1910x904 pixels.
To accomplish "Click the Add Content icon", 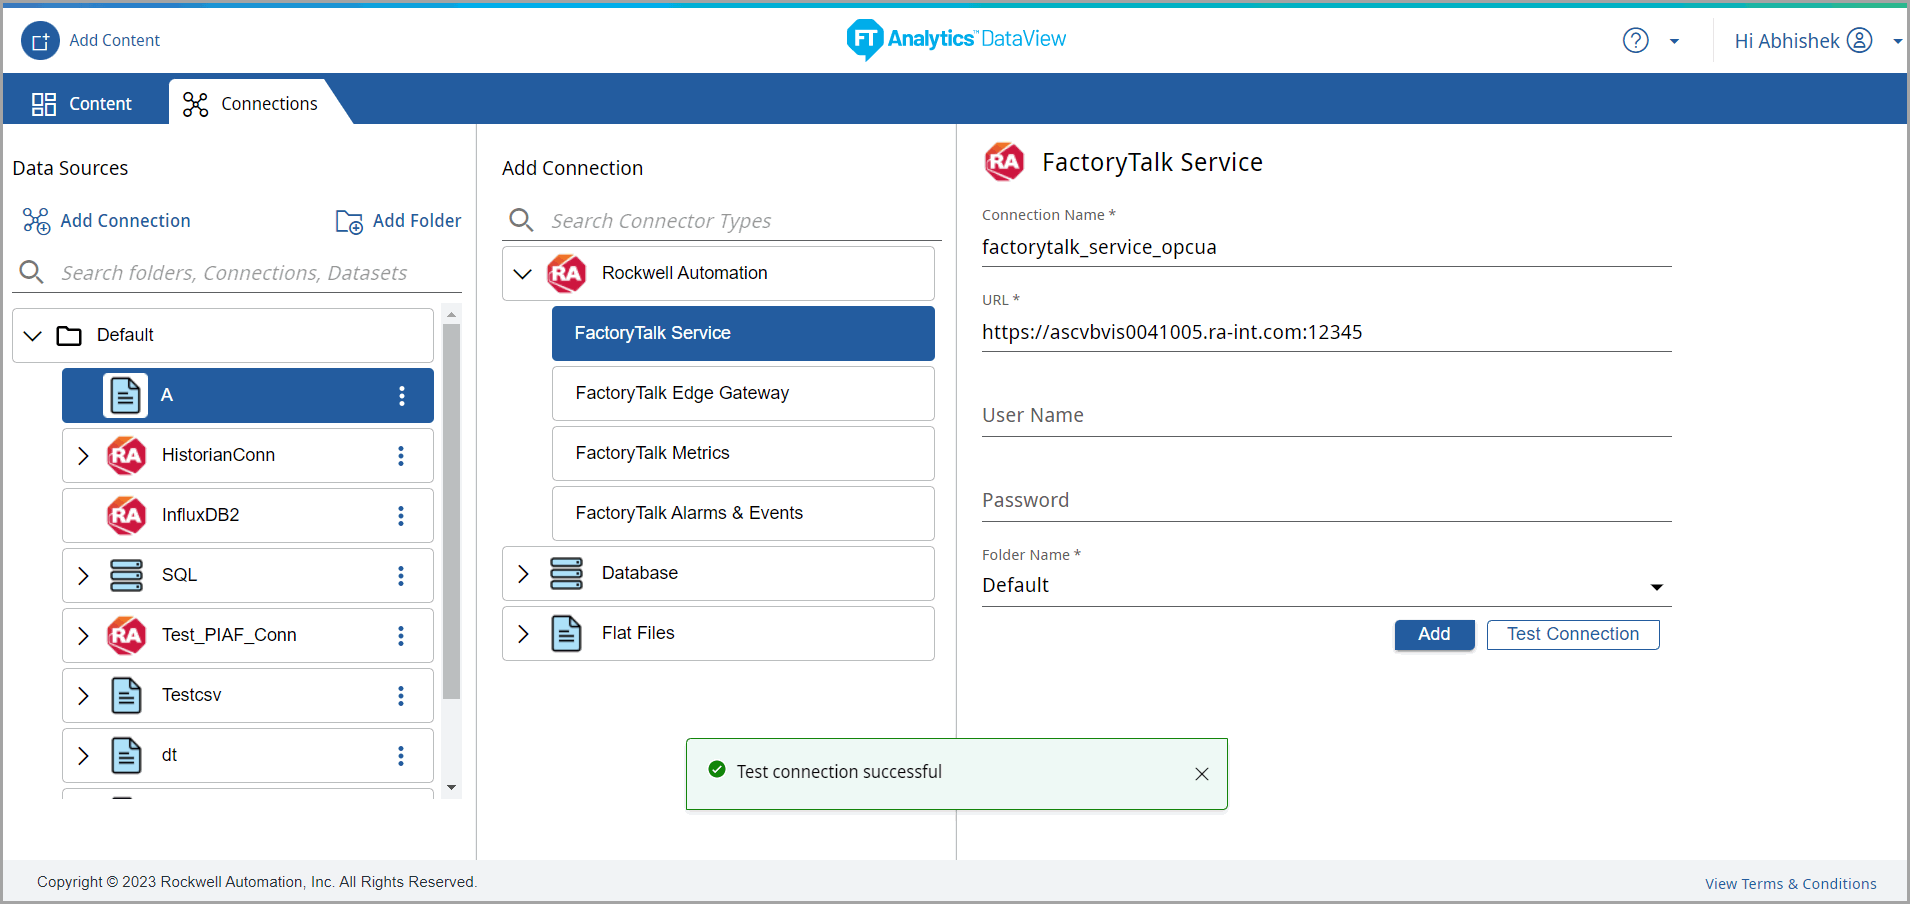I will [40, 40].
